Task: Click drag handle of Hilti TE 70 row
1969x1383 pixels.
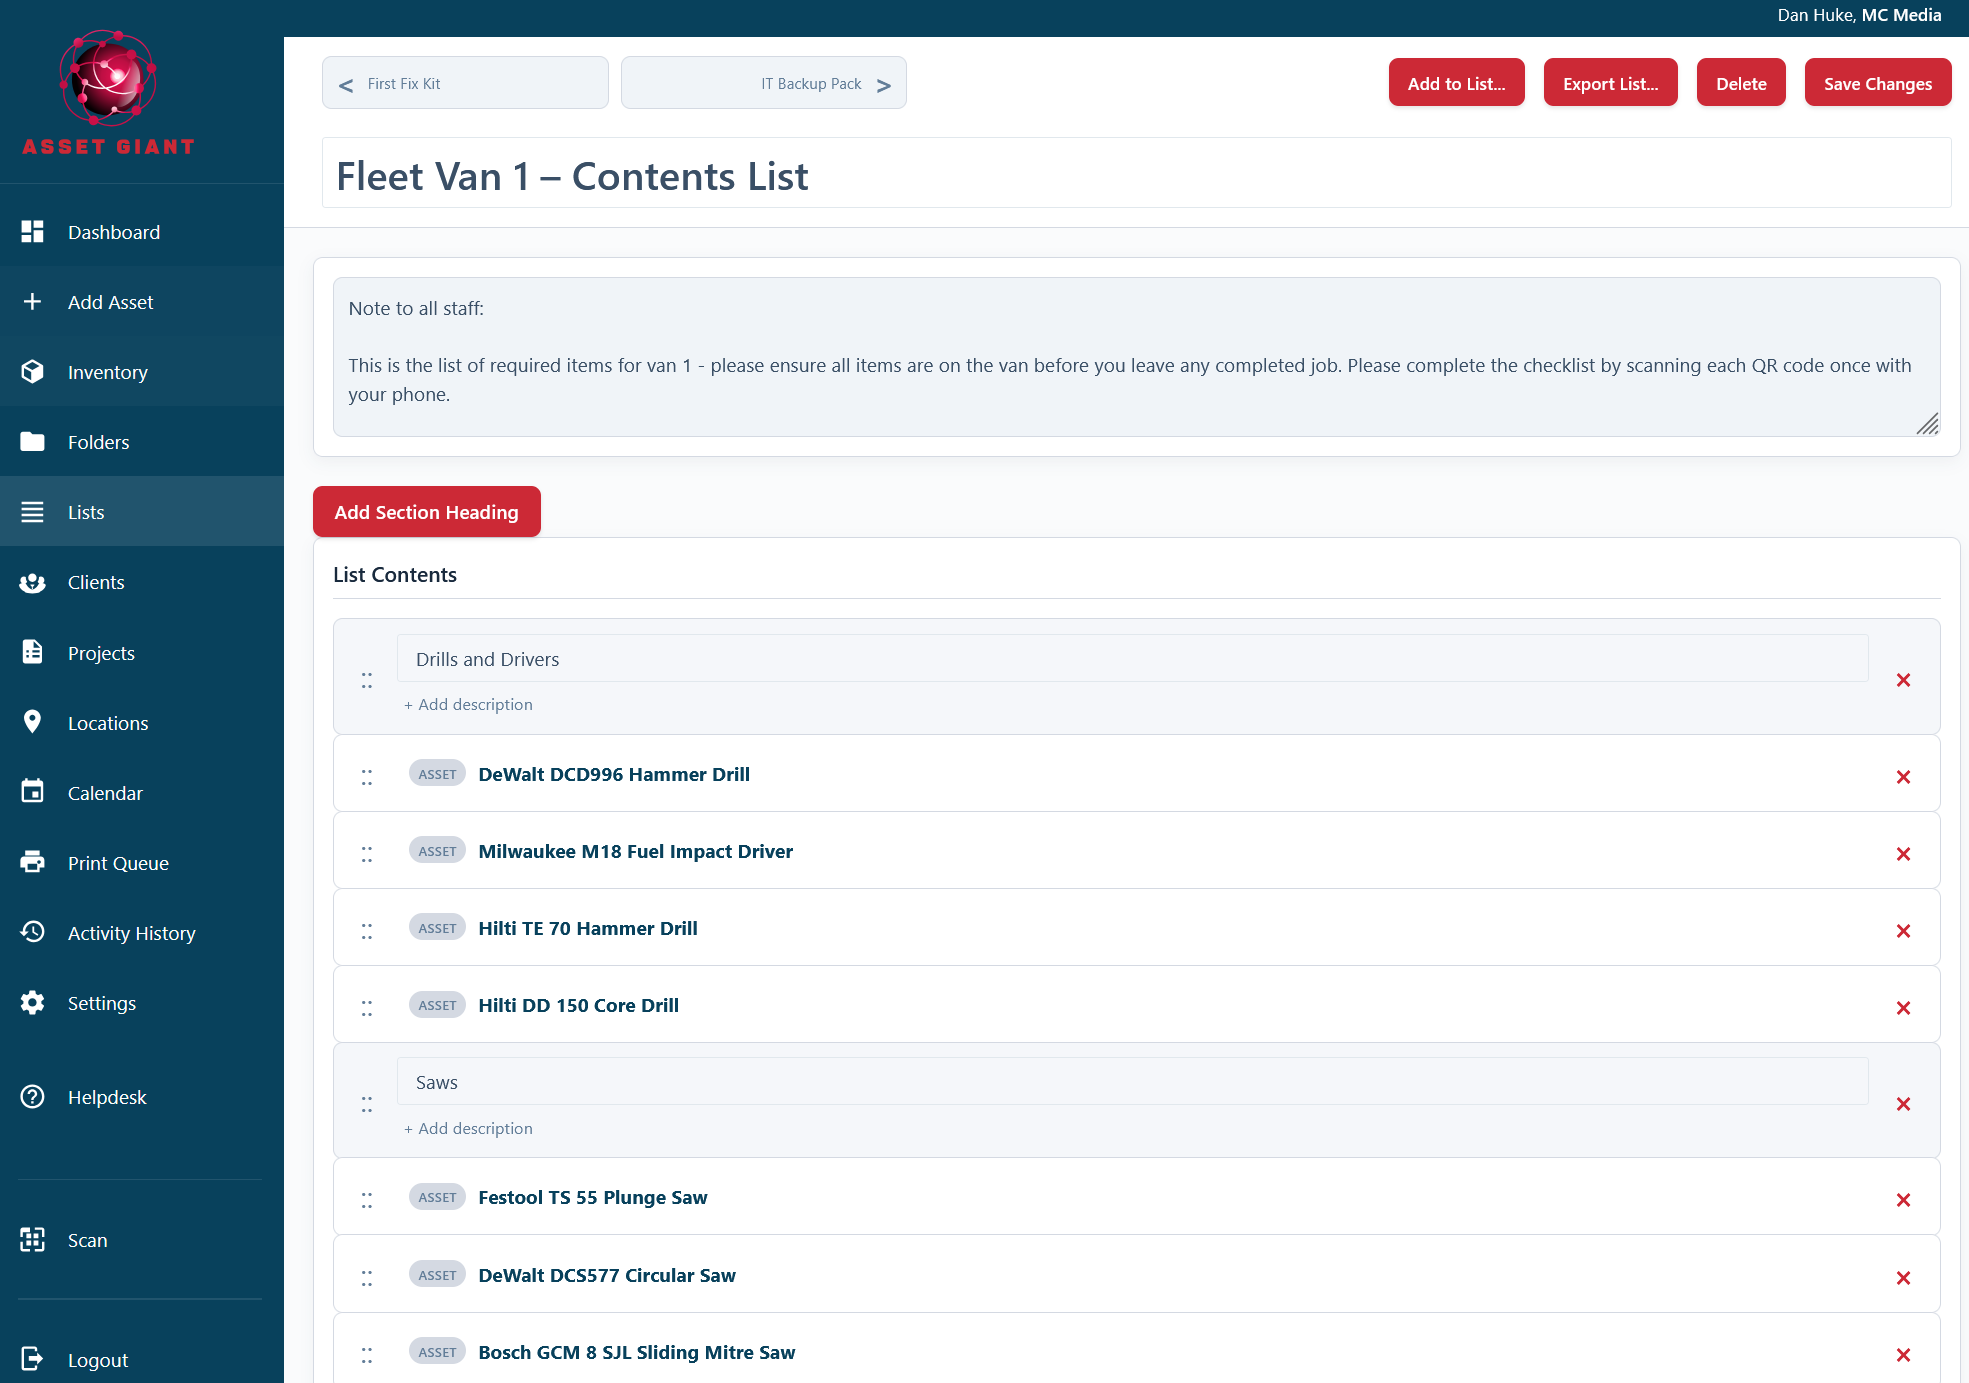Action: 367,931
